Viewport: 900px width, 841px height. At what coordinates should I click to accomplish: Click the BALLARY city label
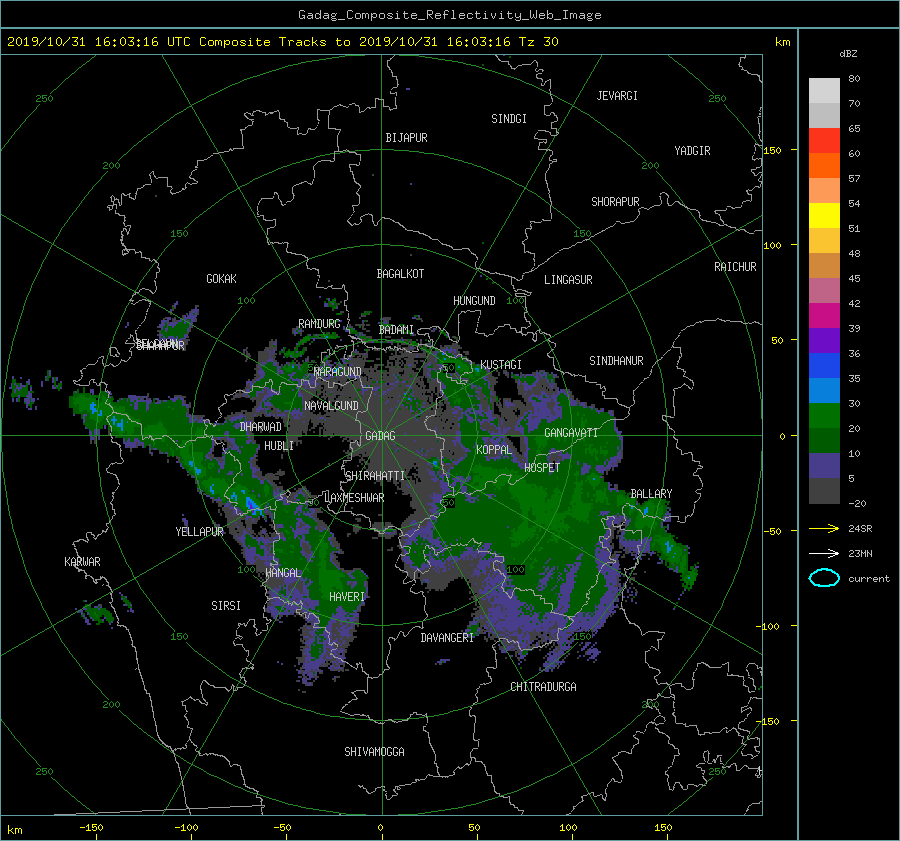pos(651,494)
